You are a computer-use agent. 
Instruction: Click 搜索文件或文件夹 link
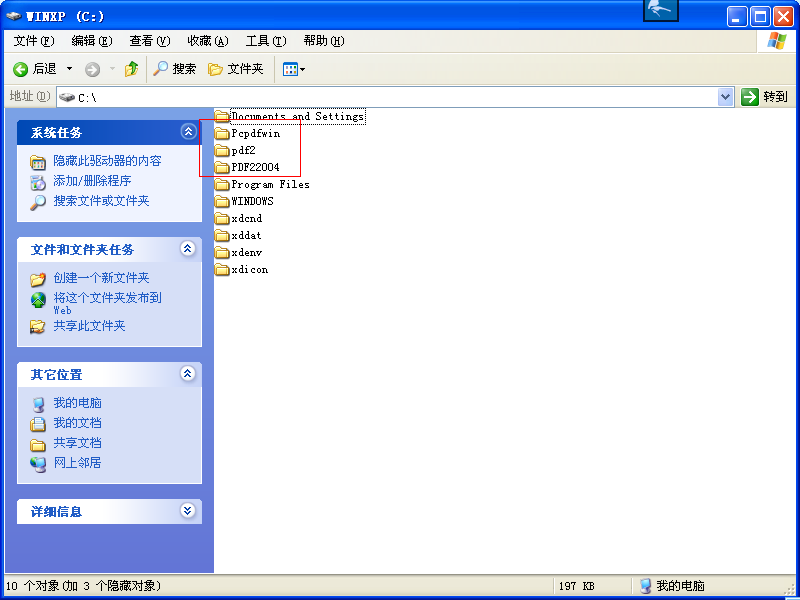pyautogui.click(x=101, y=201)
